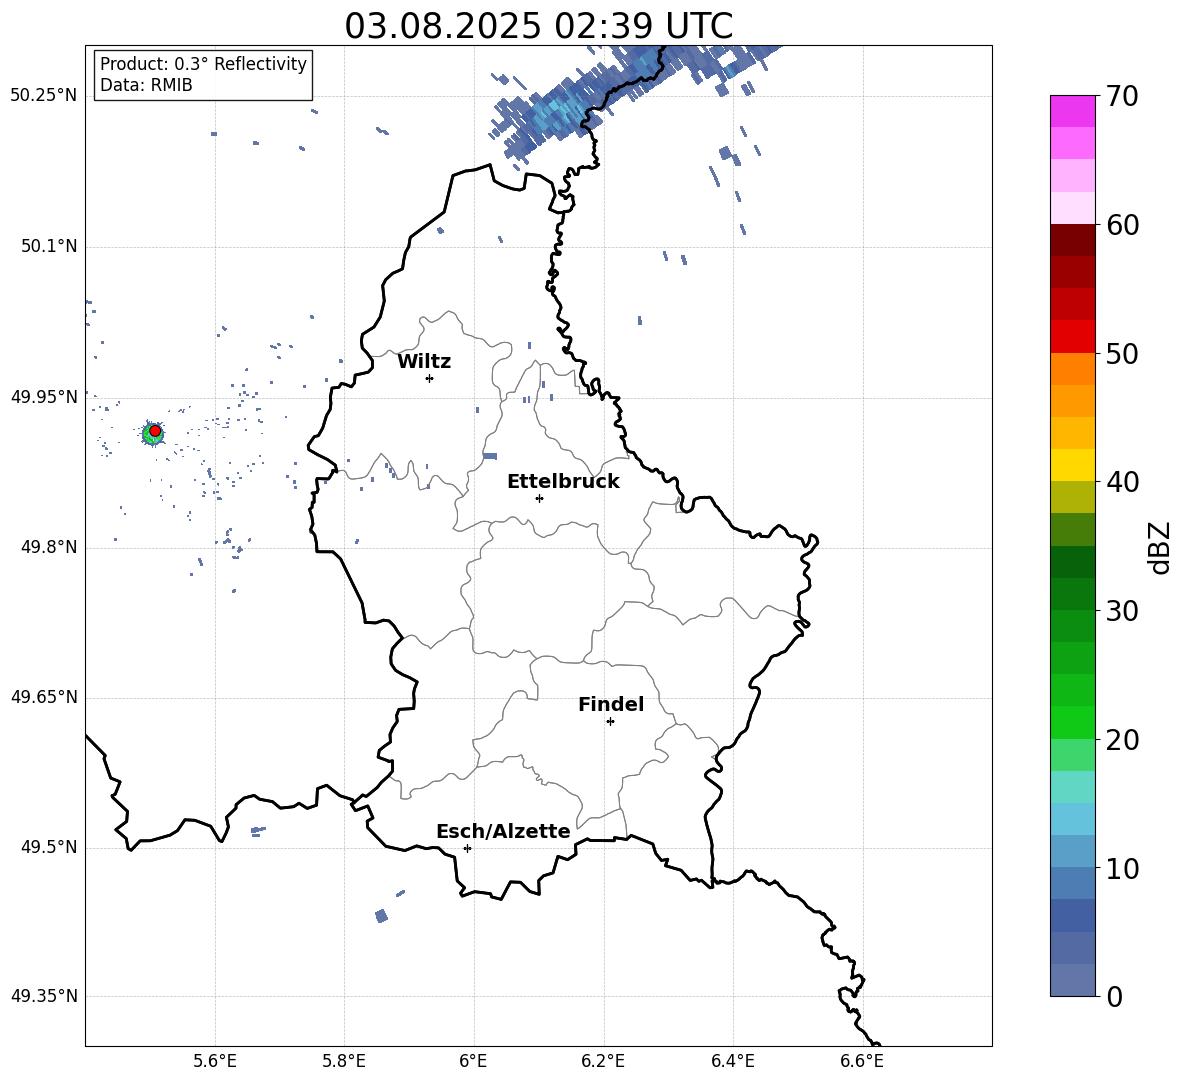Click the "Product: 0.3° Reflectivity" legend text
Viewport: 1184px width, 1081px height.
click(x=203, y=64)
